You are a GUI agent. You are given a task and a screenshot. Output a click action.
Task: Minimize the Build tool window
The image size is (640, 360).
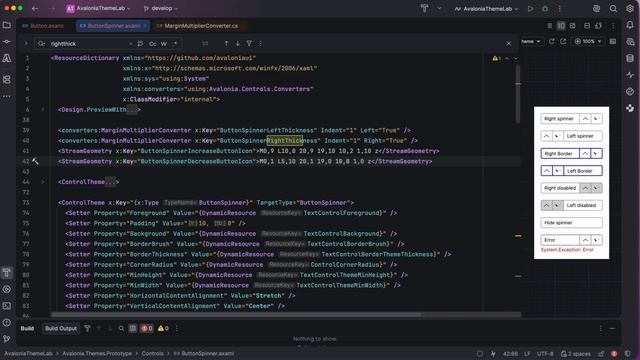(612, 328)
